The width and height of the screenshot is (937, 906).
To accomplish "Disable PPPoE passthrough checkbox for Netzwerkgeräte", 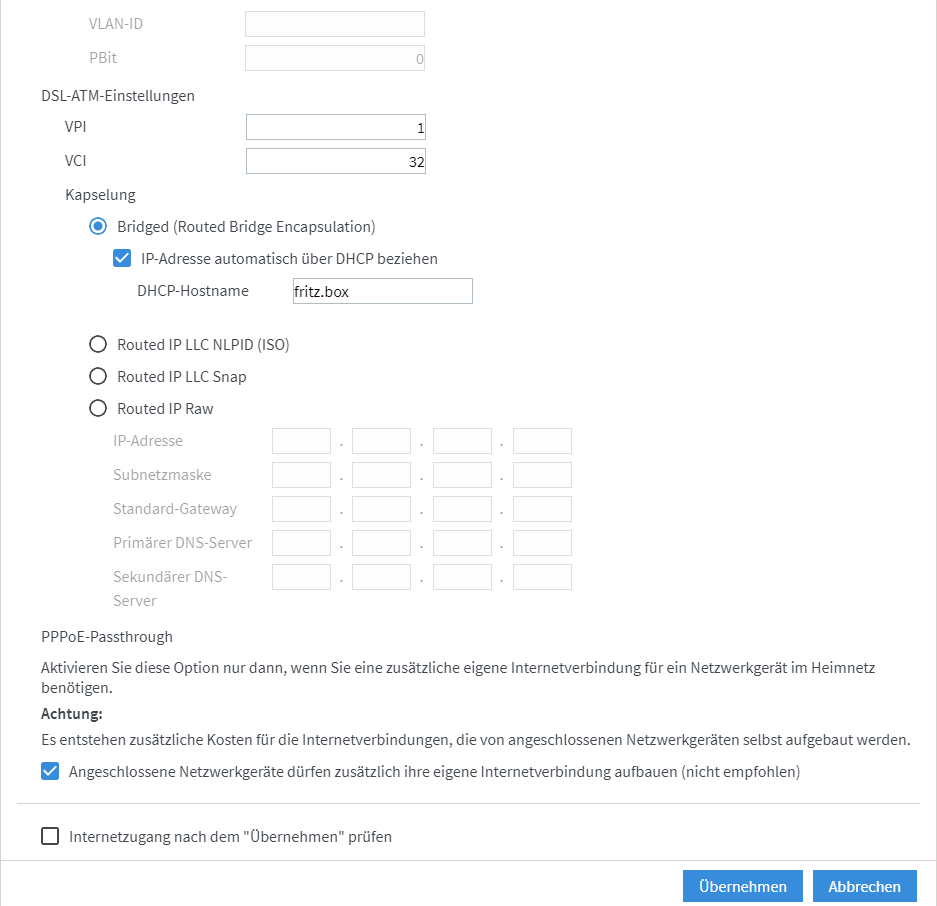I will (50, 772).
